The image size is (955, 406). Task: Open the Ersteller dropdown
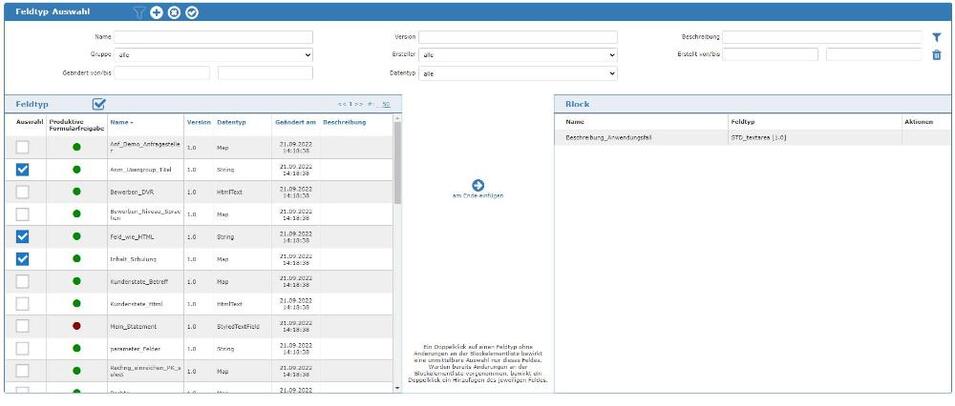pyautogui.click(x=517, y=55)
